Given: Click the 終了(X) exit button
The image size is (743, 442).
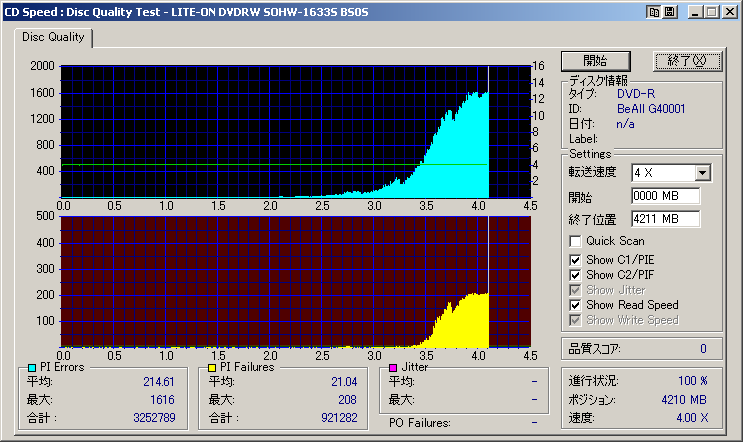Looking at the screenshot, I should [687, 61].
